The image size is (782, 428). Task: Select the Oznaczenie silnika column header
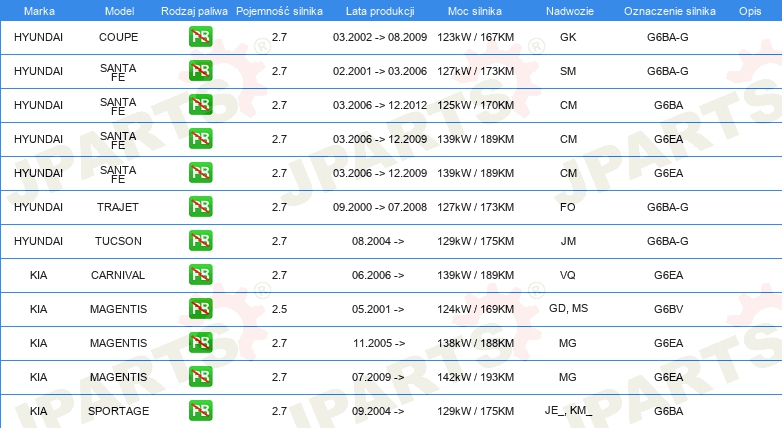click(x=669, y=11)
